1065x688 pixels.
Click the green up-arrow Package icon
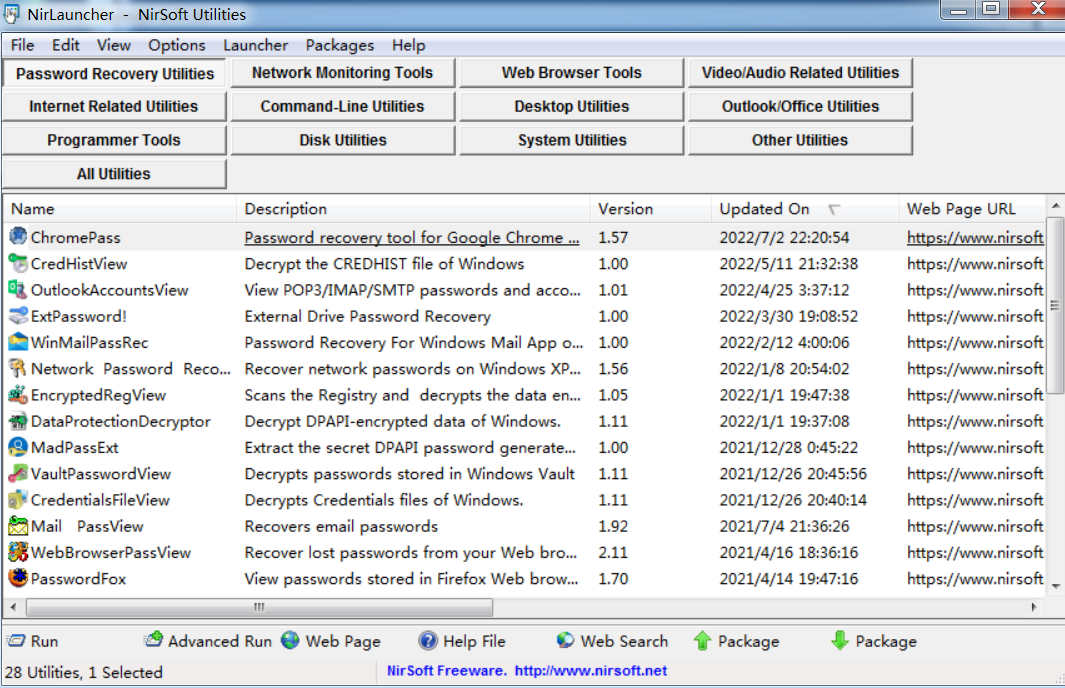[702, 640]
